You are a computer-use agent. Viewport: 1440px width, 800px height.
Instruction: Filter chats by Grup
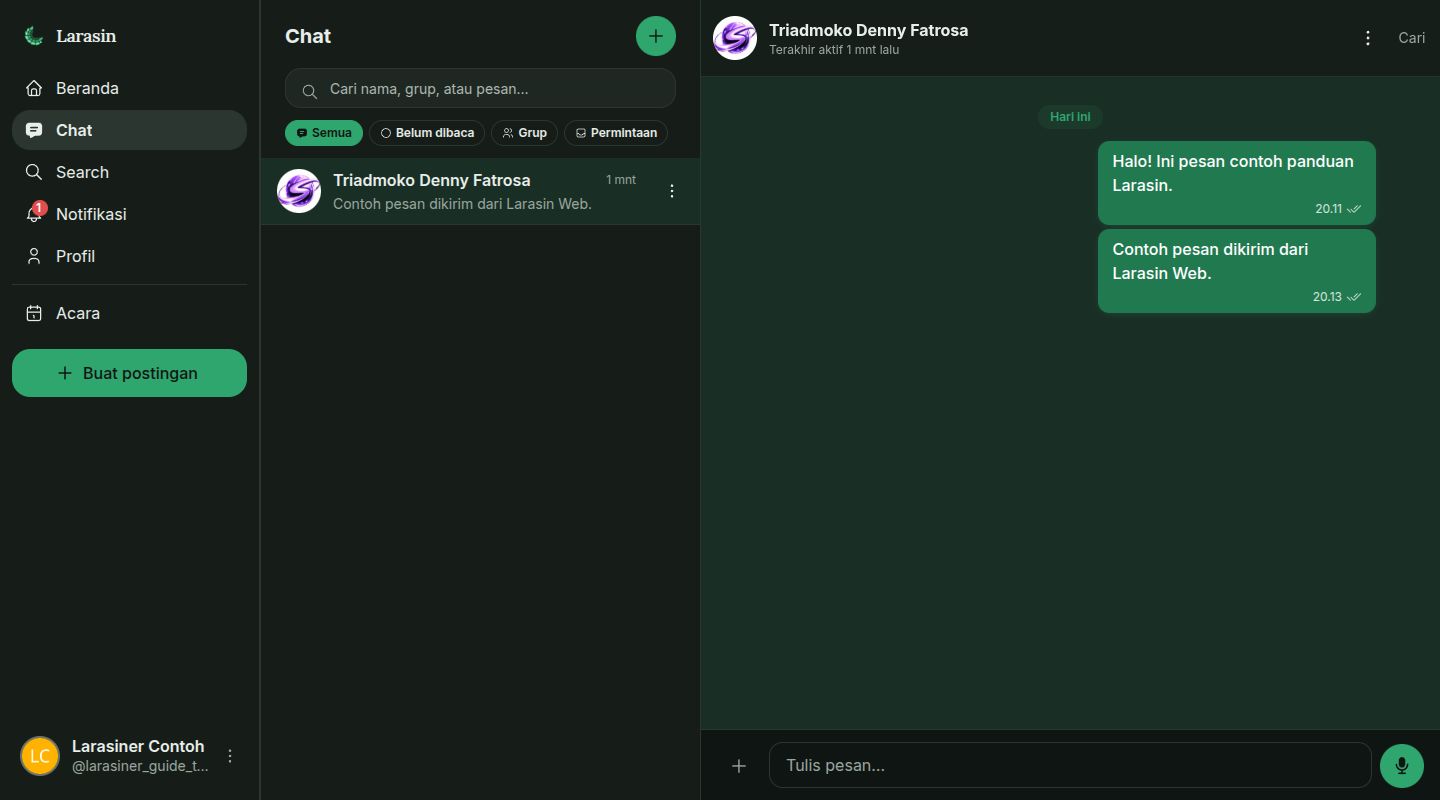click(524, 133)
